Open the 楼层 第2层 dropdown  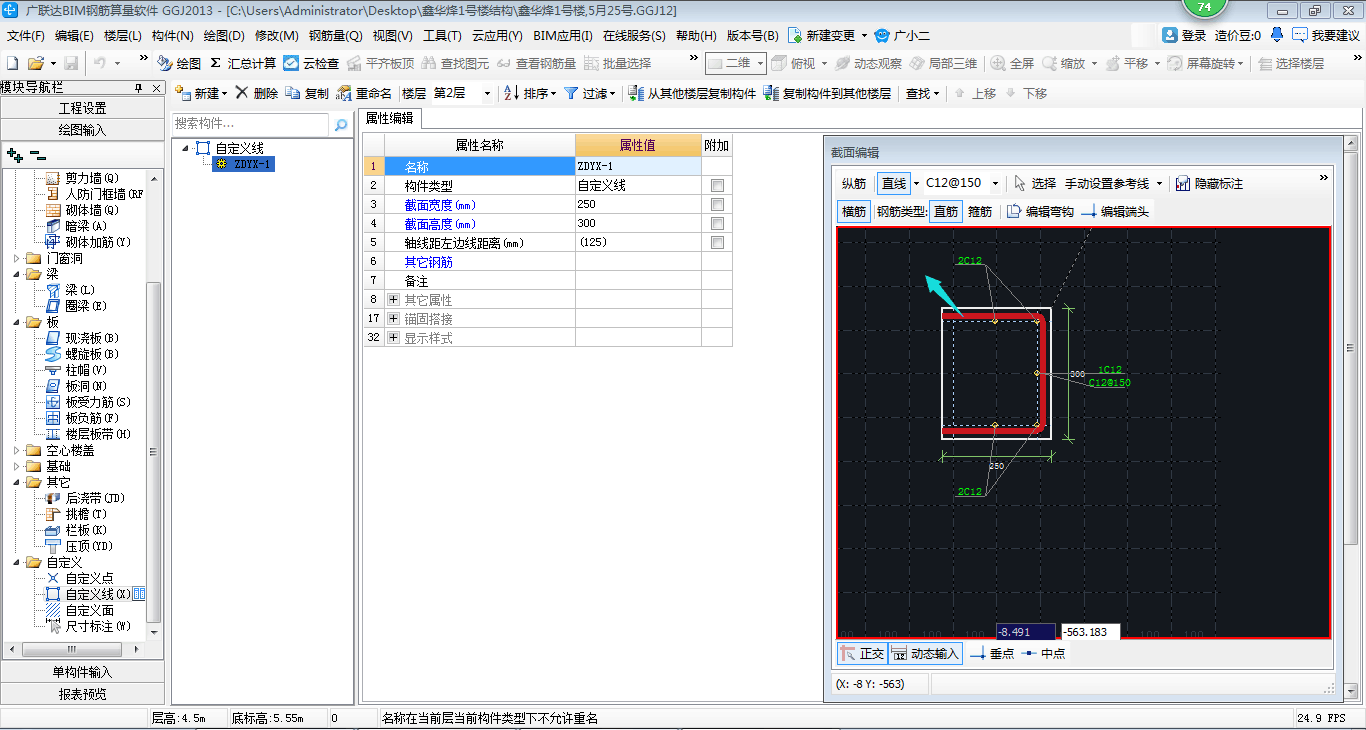(487, 93)
